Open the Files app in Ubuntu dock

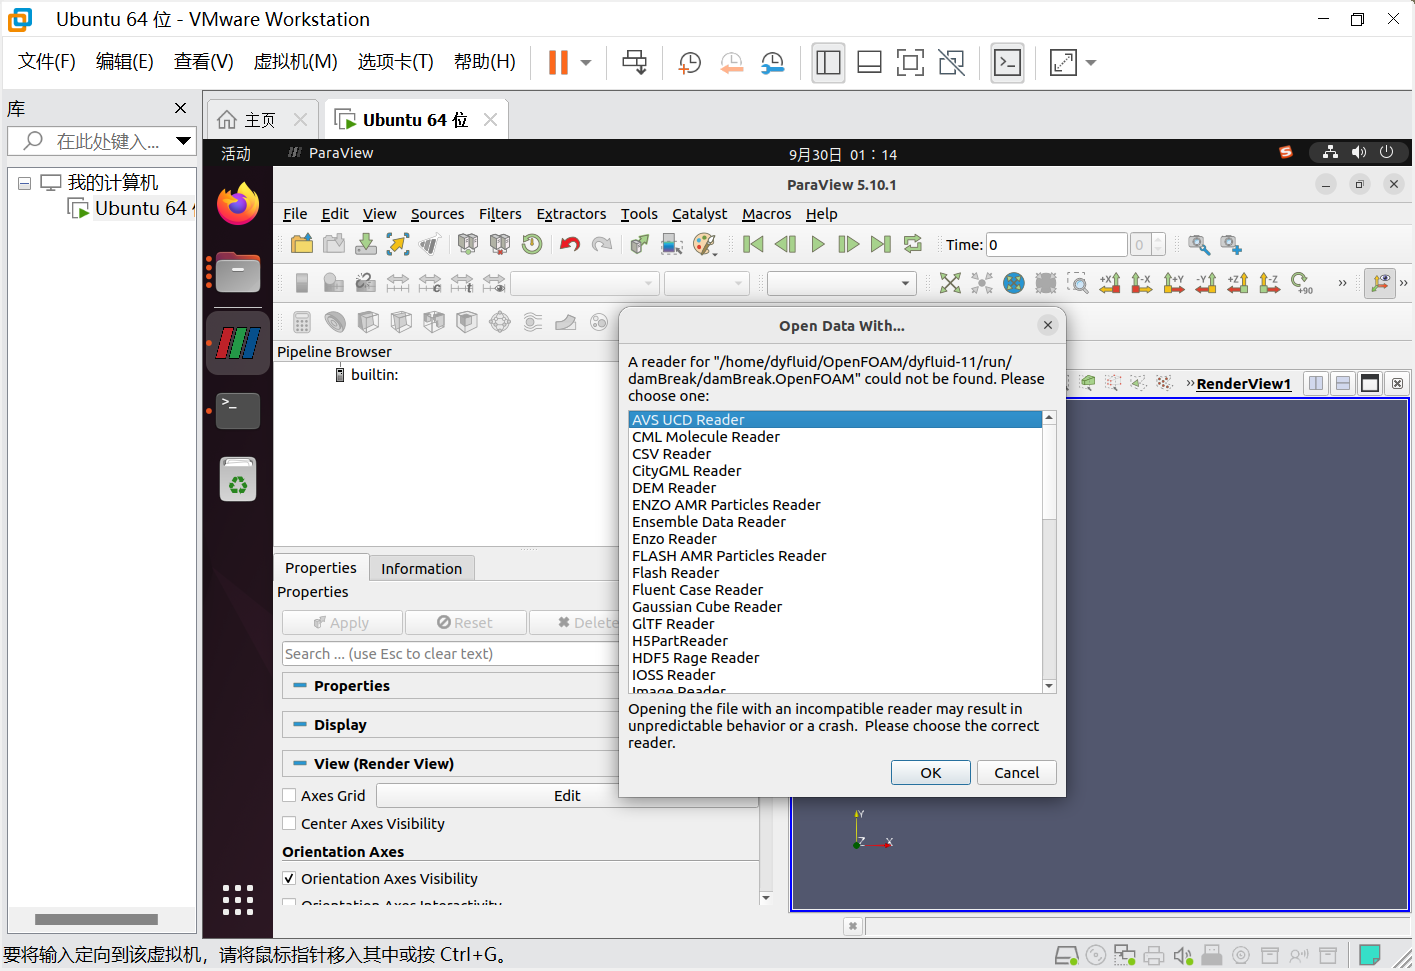pyautogui.click(x=238, y=272)
